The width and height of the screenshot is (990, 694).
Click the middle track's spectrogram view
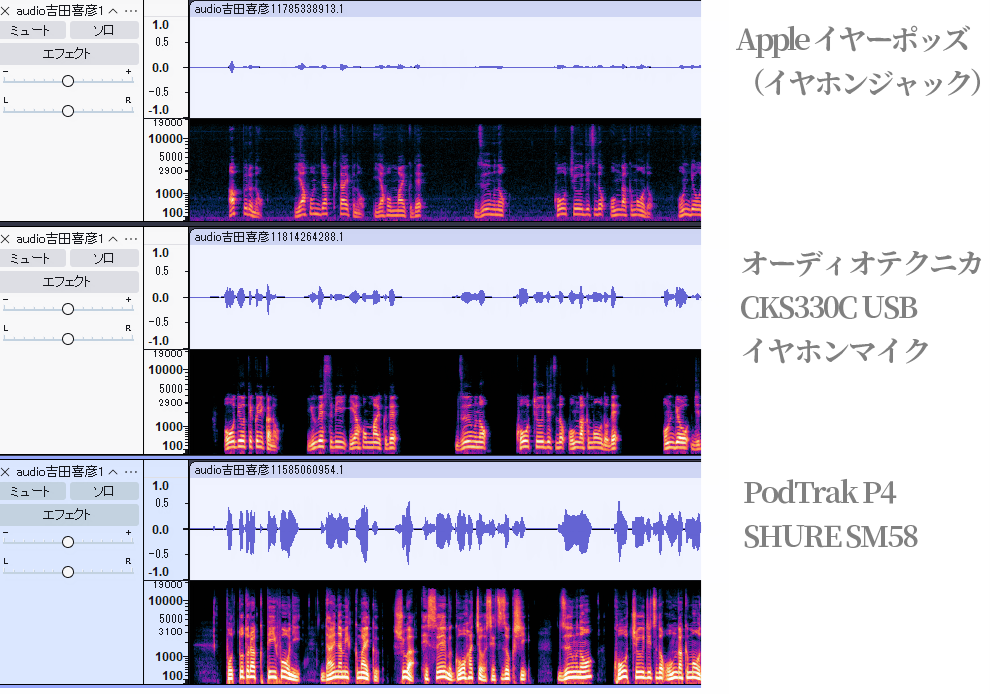pyautogui.click(x=445, y=402)
